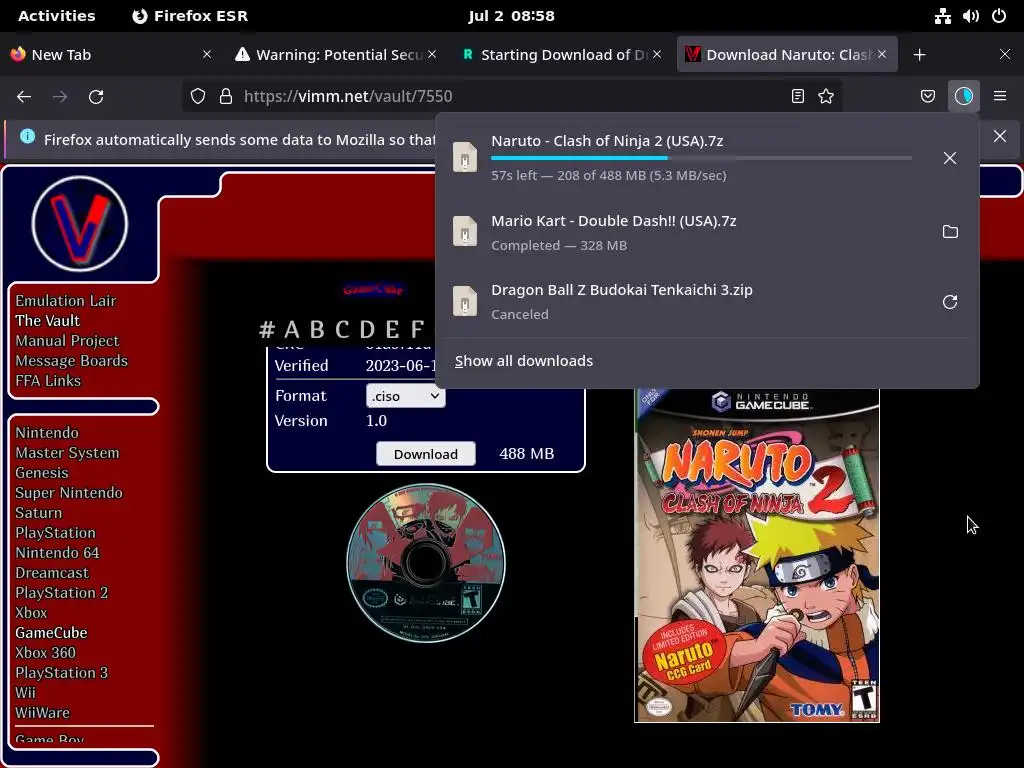Go back to previous page
The height and width of the screenshot is (768, 1024).
click(24, 97)
